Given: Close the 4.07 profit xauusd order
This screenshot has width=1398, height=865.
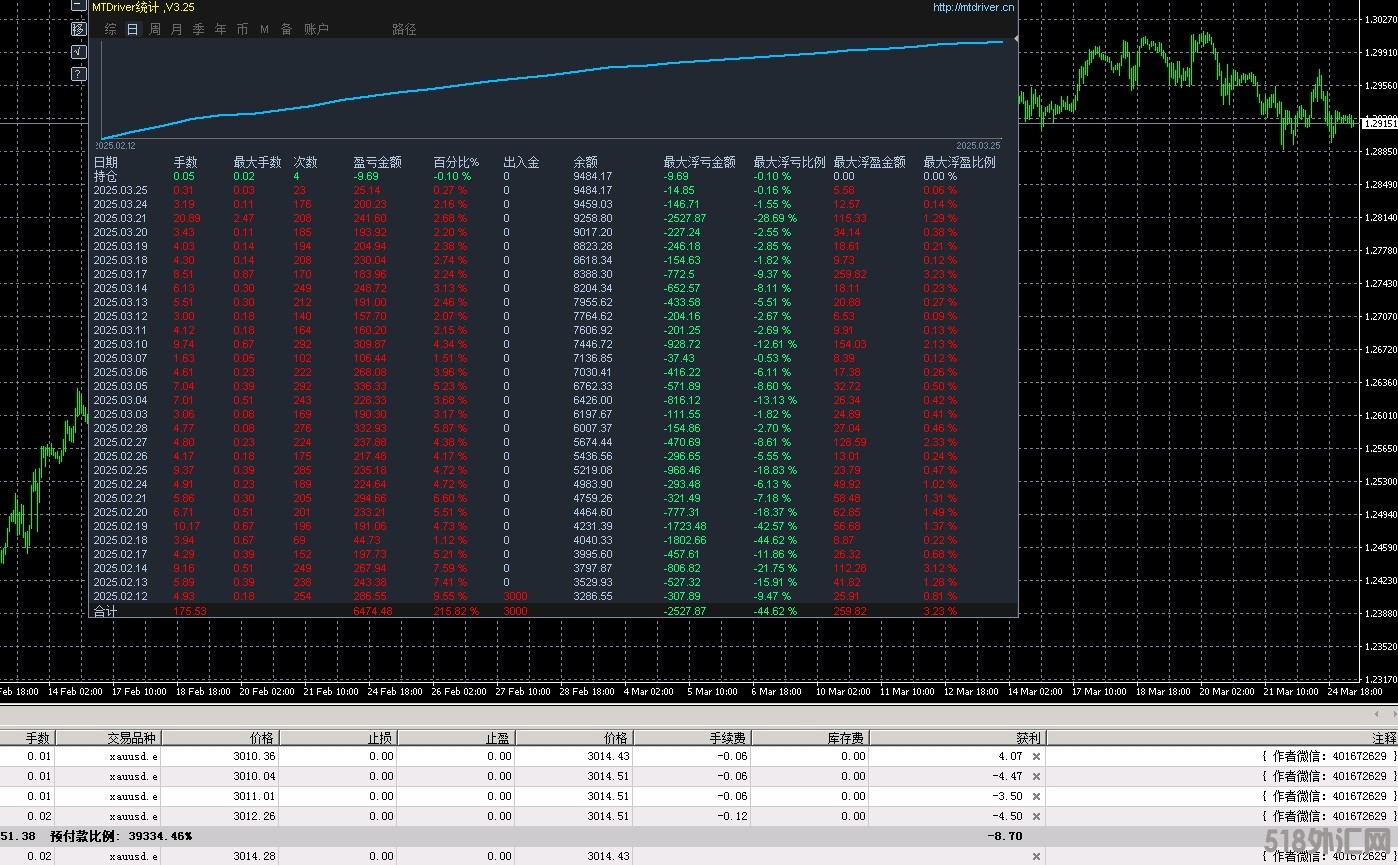Looking at the screenshot, I should pos(1036,757).
